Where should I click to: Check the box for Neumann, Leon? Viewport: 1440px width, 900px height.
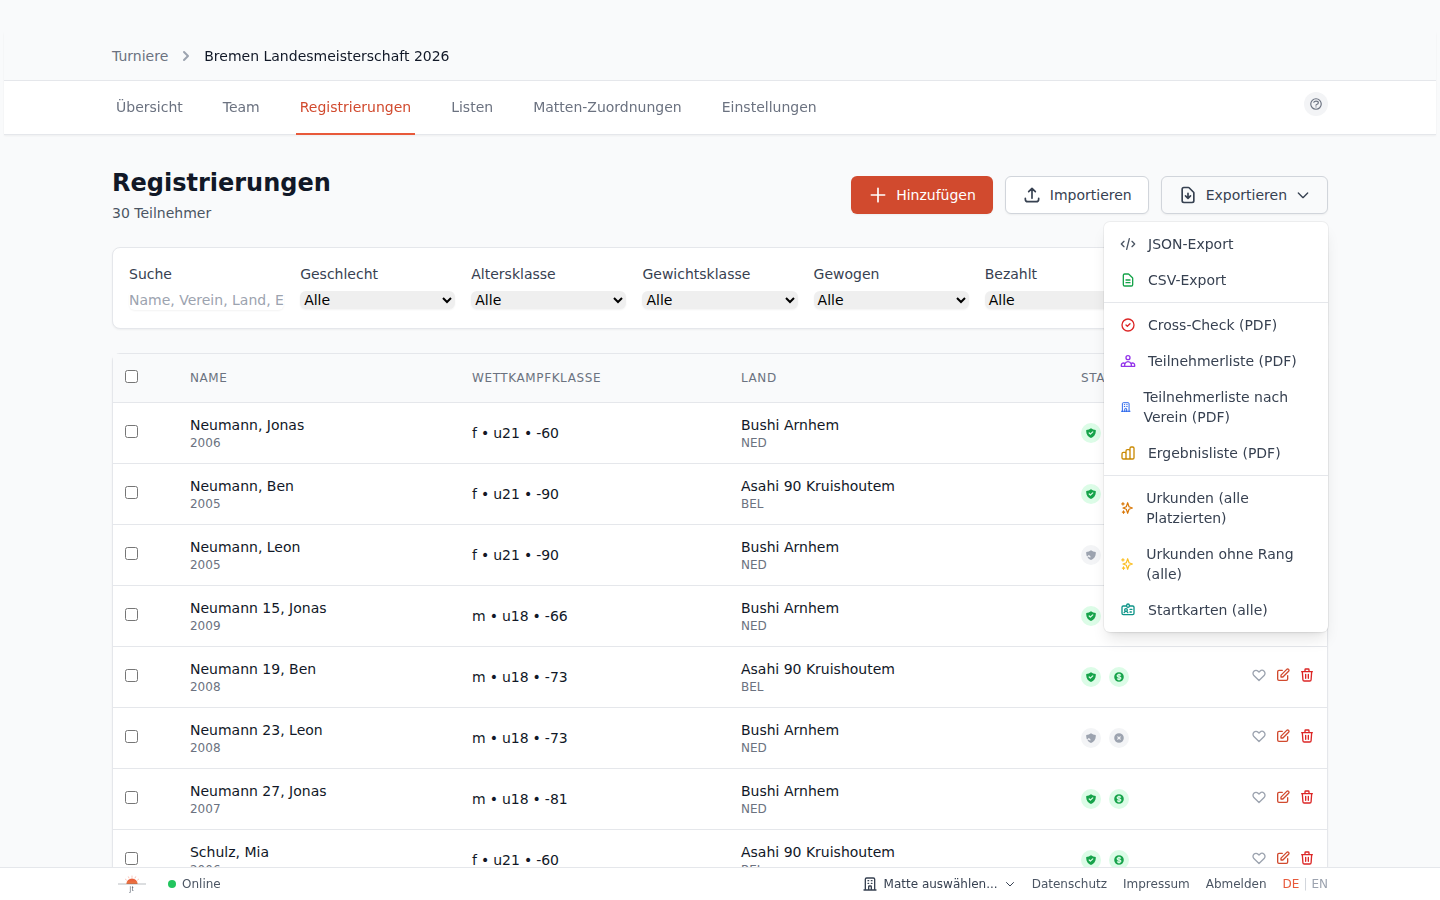click(131, 553)
